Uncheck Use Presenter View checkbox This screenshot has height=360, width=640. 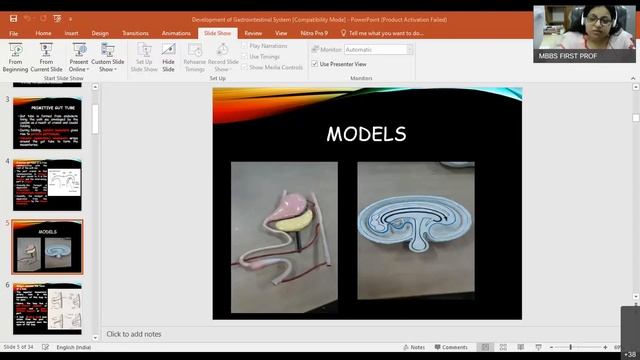[315, 64]
